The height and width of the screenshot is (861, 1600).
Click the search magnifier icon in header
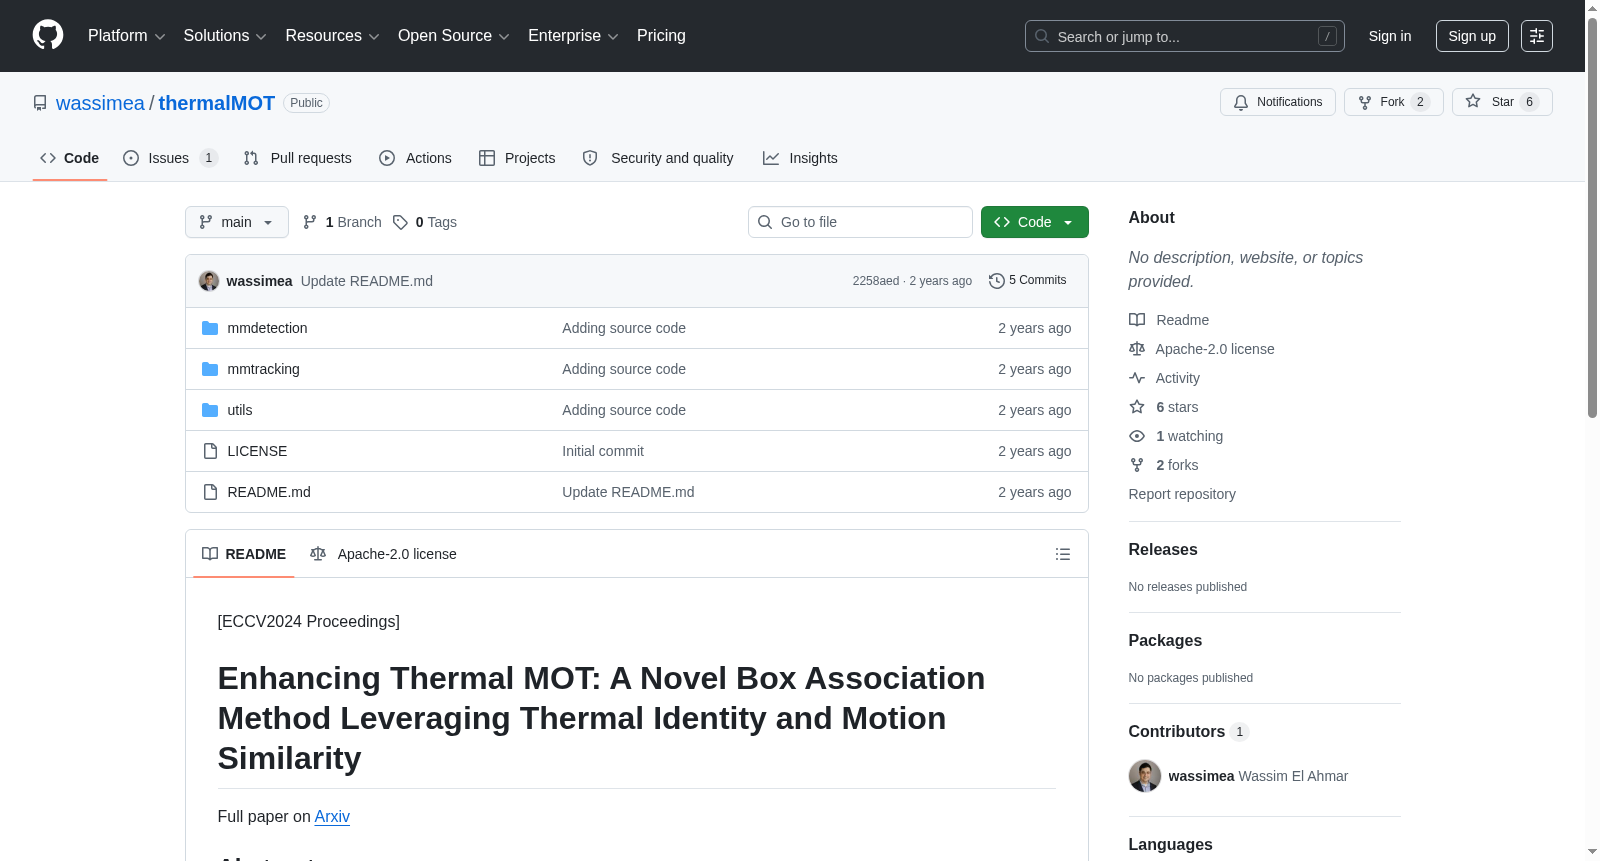click(1042, 36)
